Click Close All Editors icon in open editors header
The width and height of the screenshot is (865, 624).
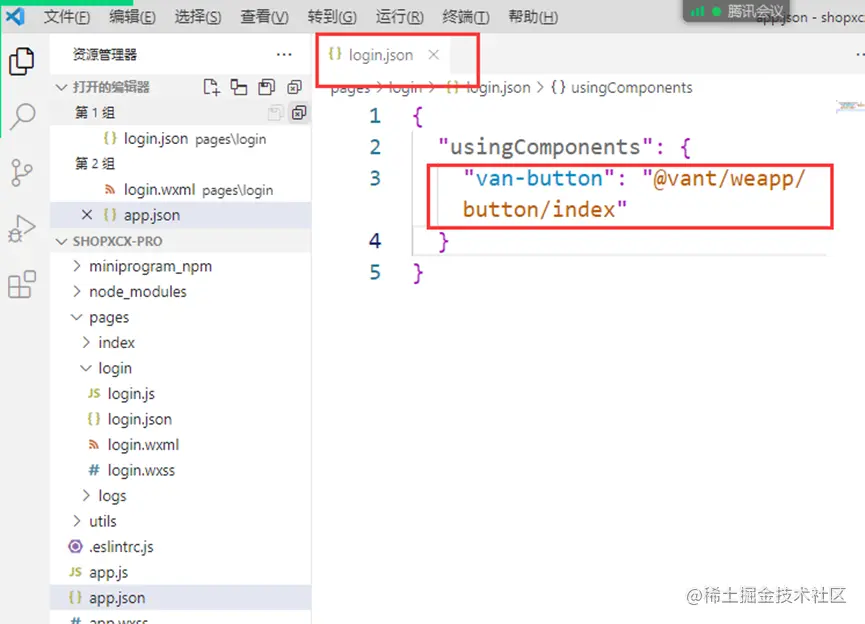tap(295, 87)
